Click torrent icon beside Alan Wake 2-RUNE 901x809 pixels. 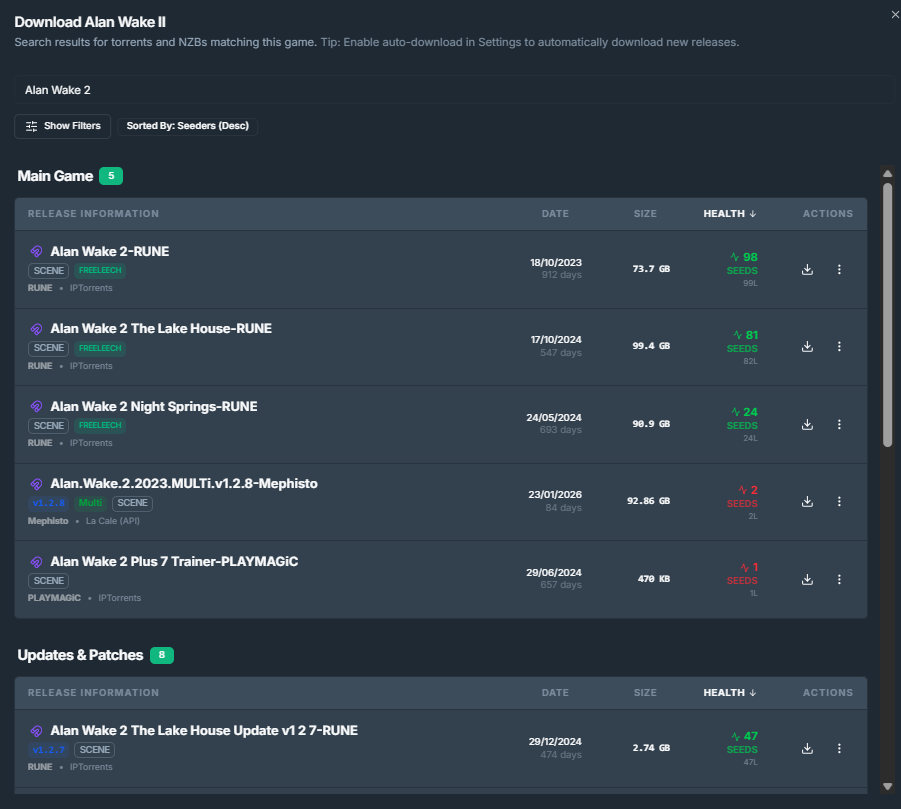36,251
